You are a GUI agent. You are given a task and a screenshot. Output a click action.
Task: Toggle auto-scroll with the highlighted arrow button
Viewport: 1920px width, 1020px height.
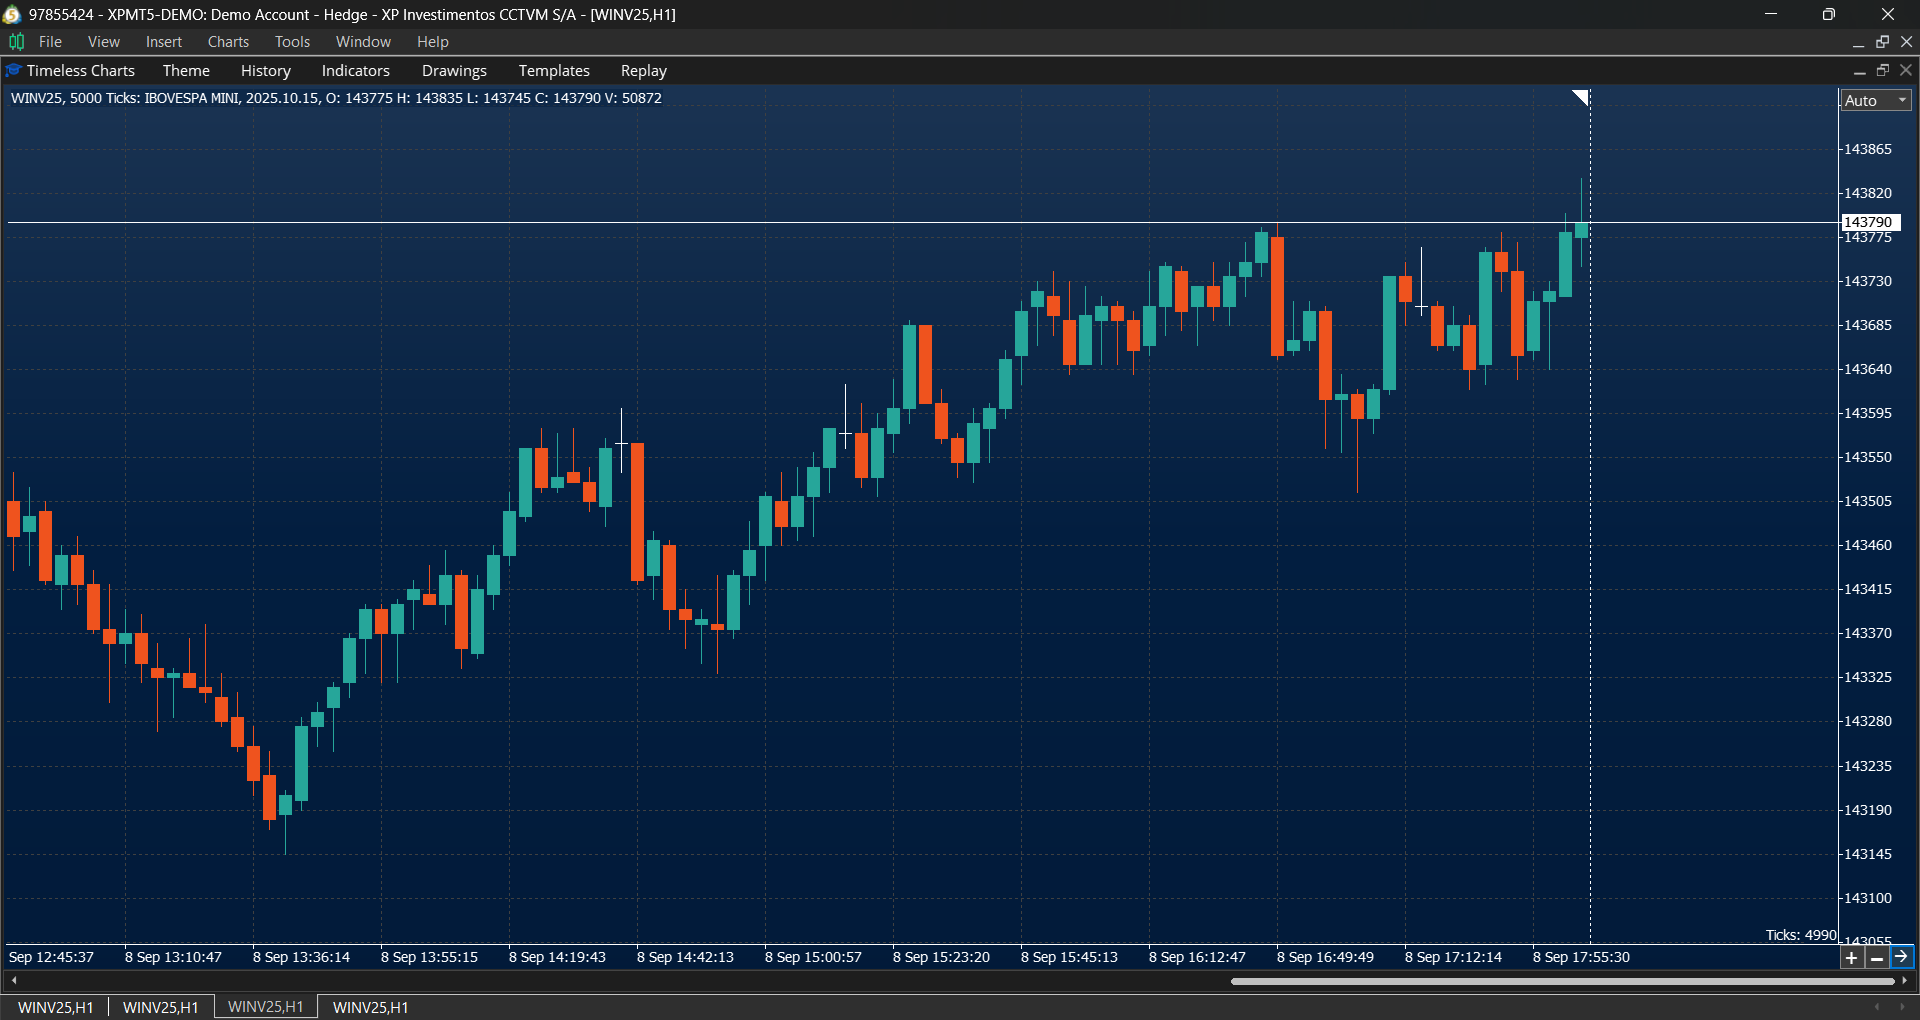point(1904,957)
